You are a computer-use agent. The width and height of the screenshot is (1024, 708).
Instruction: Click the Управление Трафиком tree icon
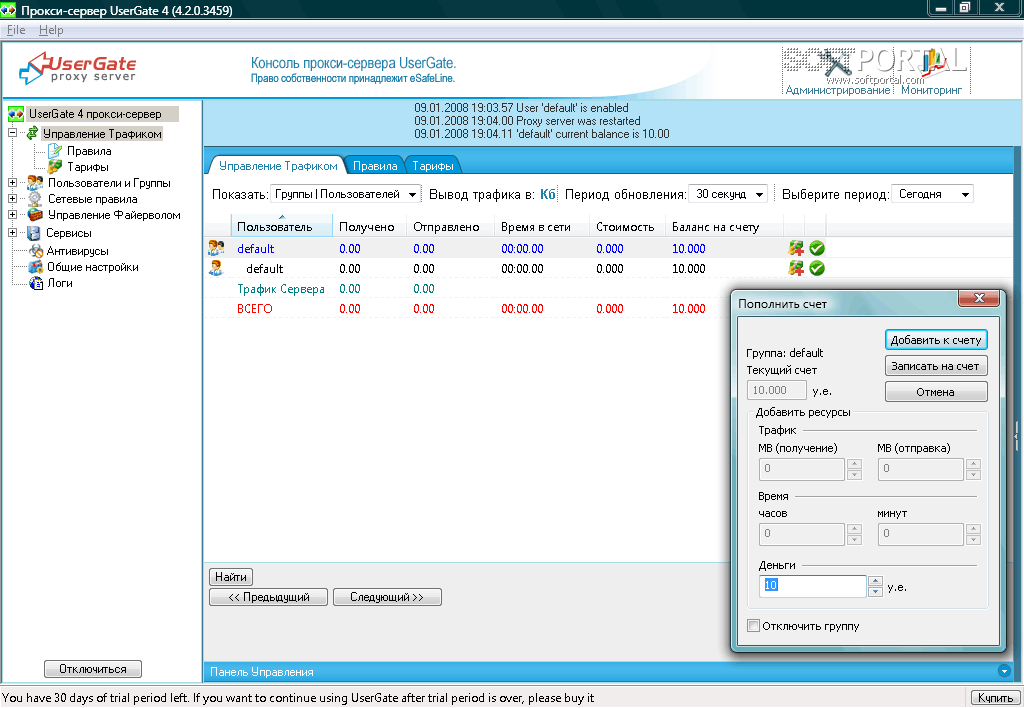pyautogui.click(x=33, y=134)
